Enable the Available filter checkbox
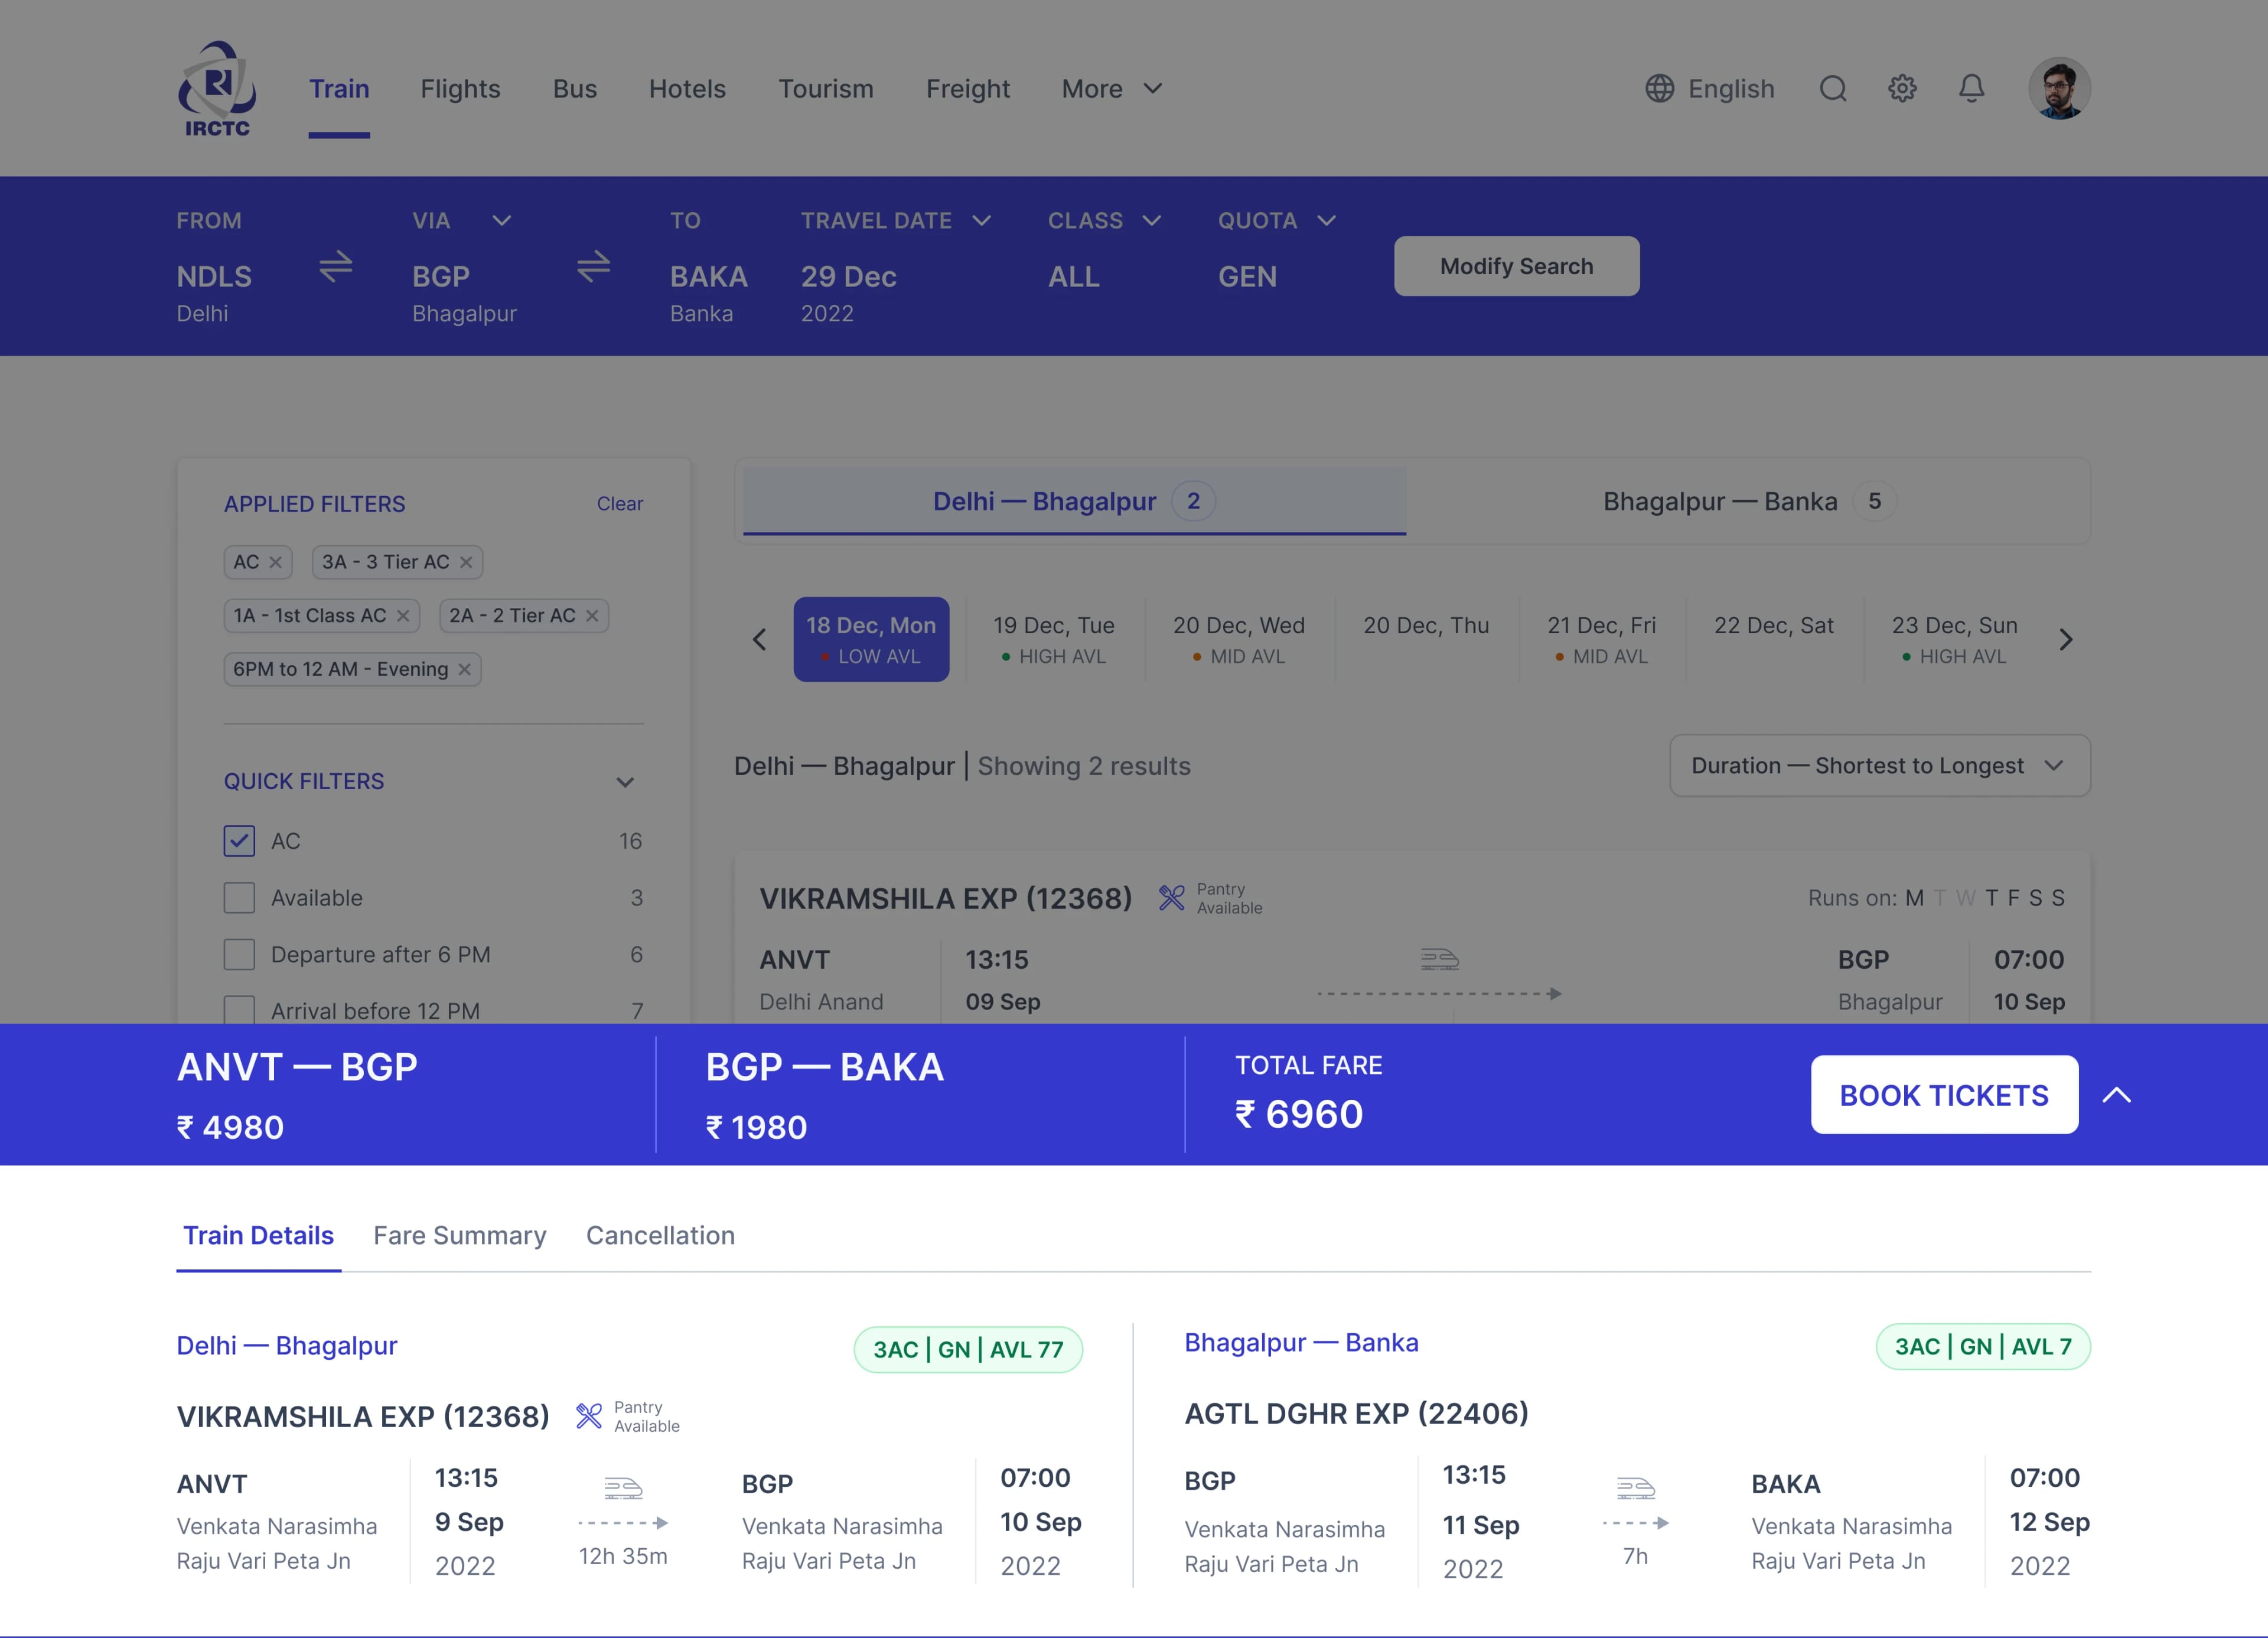The width and height of the screenshot is (2268, 1638). pos(239,898)
